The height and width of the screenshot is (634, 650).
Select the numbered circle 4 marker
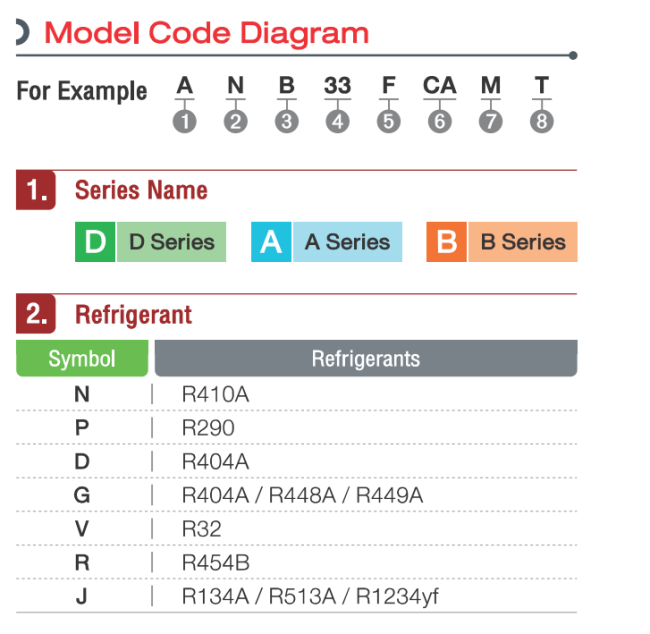pos(338,122)
